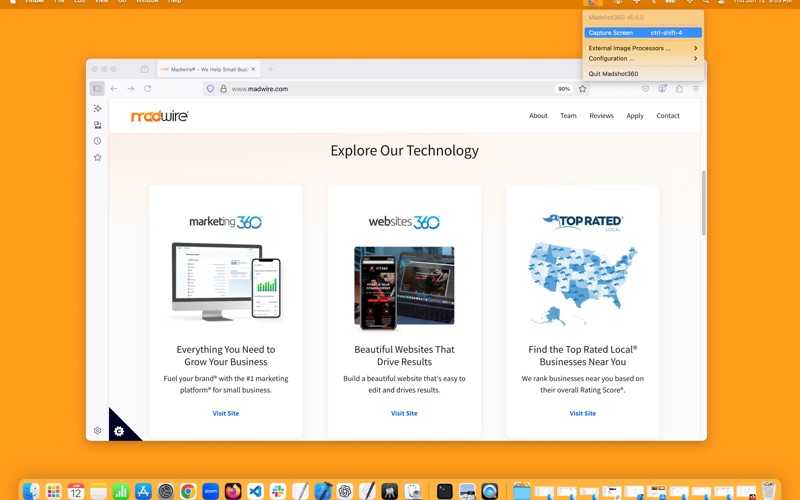Open the Reviews nav link
This screenshot has height=500, width=800.
point(602,116)
